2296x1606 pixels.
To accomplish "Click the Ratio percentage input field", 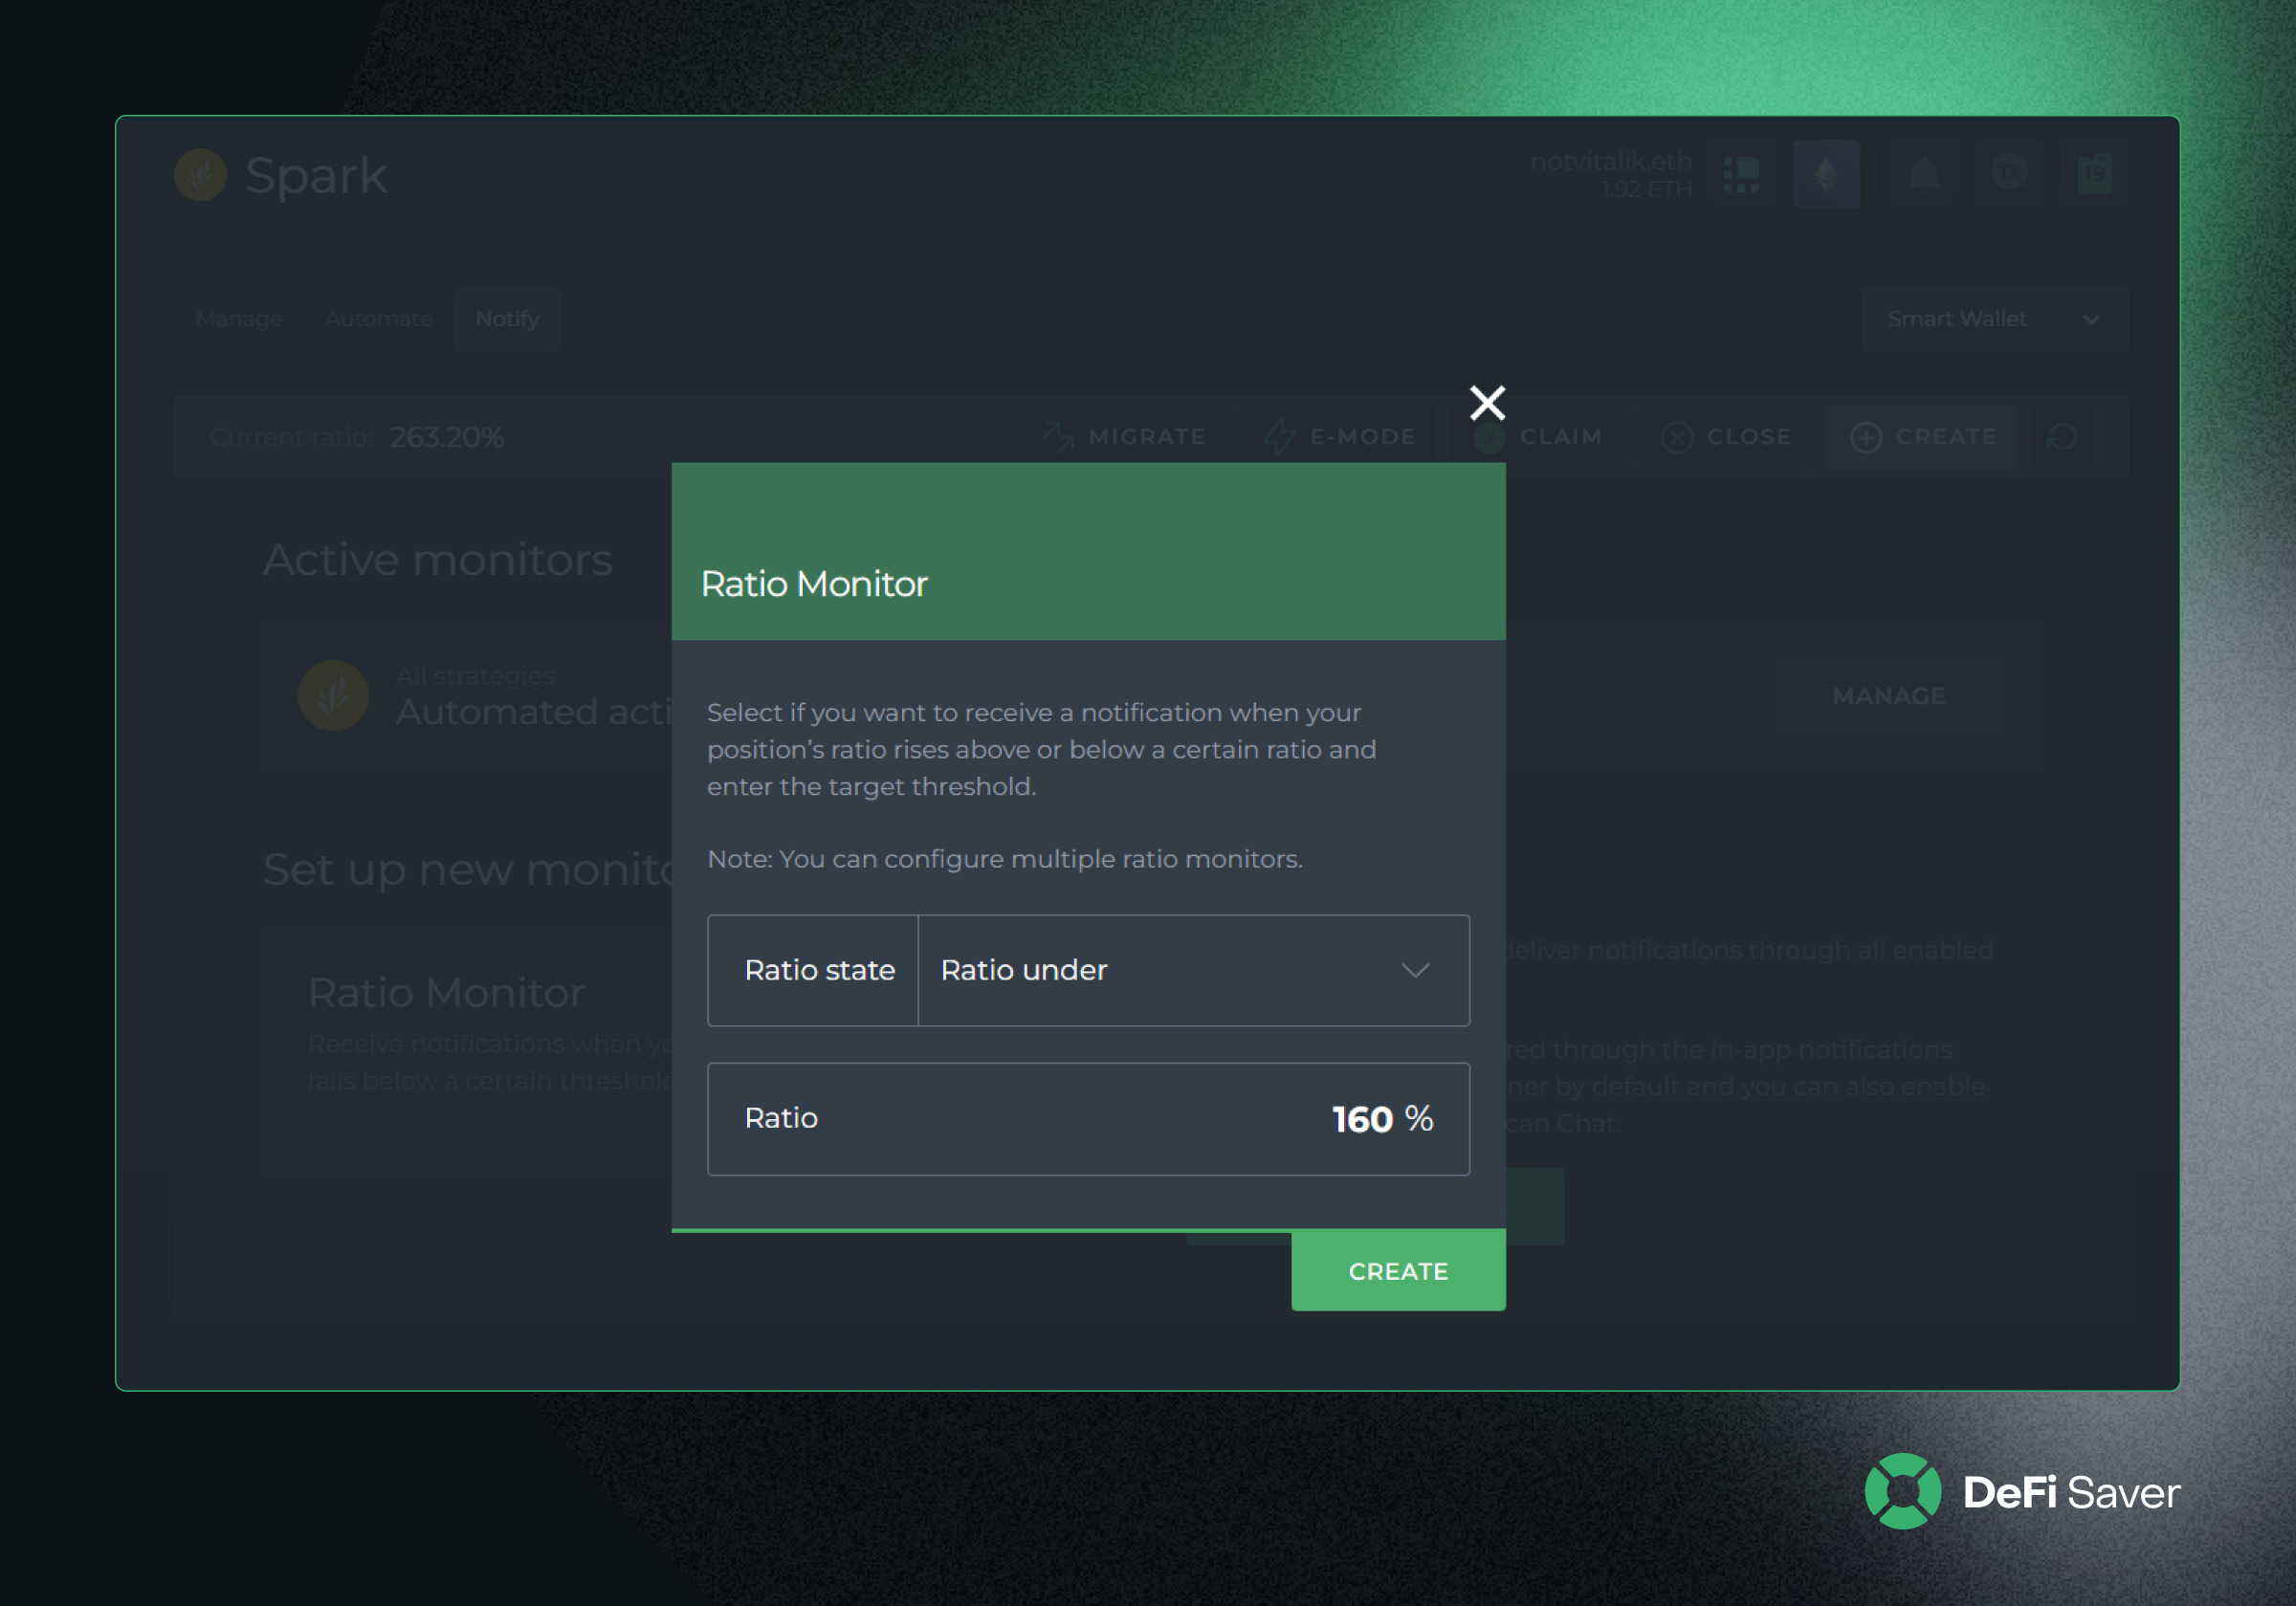I will [x=1088, y=1118].
